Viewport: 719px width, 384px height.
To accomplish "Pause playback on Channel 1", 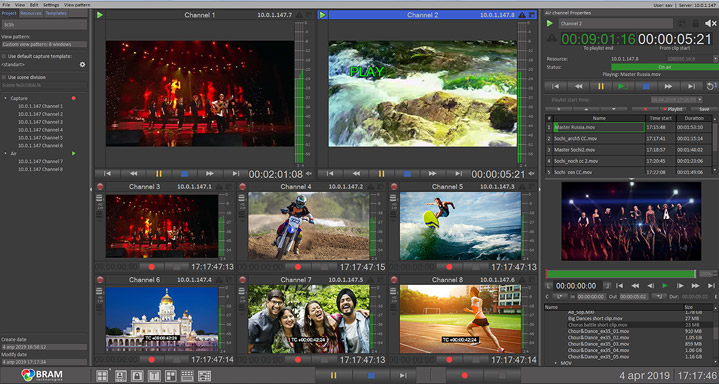I will tap(159, 173).
